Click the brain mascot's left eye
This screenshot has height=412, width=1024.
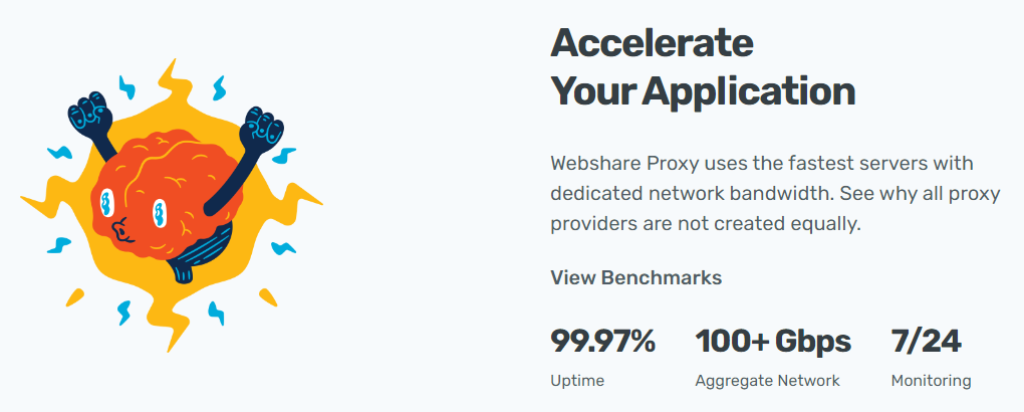click(107, 203)
